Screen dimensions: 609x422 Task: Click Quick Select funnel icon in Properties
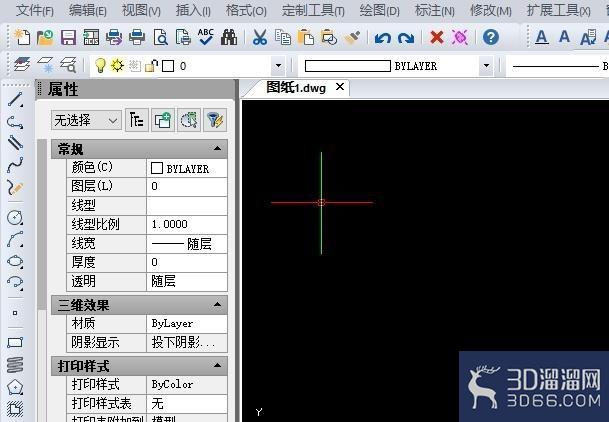click(215, 120)
